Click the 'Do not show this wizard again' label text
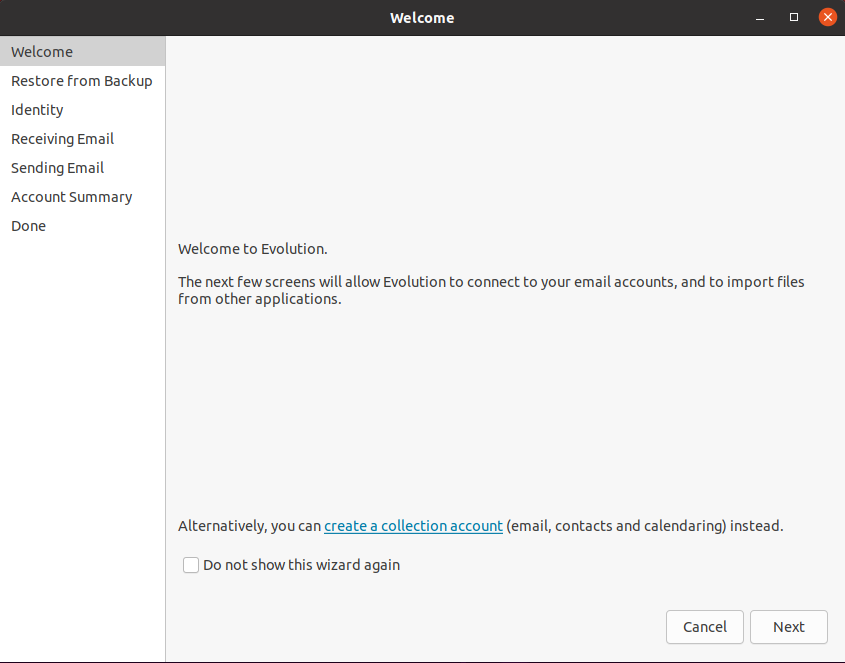The width and height of the screenshot is (845, 663). click(x=301, y=565)
